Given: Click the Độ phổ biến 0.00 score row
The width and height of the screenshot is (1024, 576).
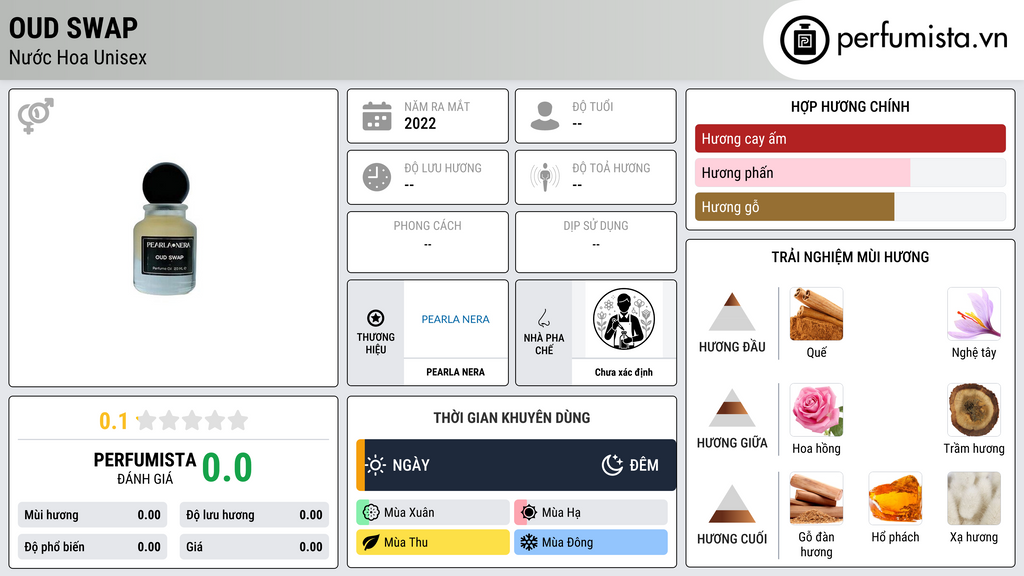Looking at the screenshot, I should [92, 547].
